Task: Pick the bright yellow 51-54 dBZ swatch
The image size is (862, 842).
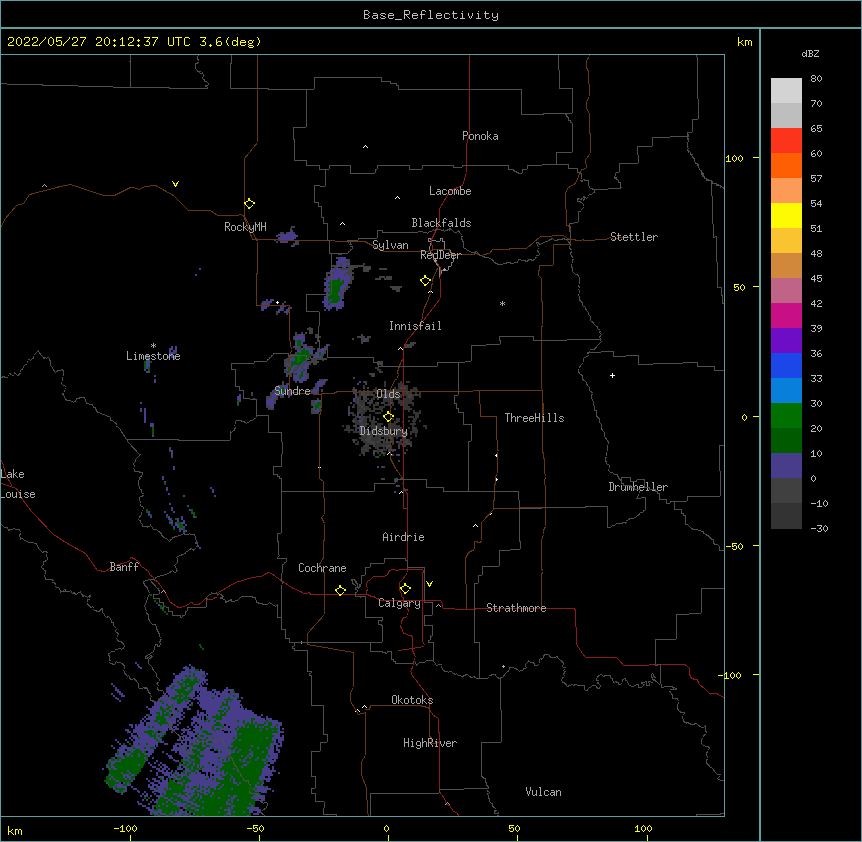Action: point(786,215)
